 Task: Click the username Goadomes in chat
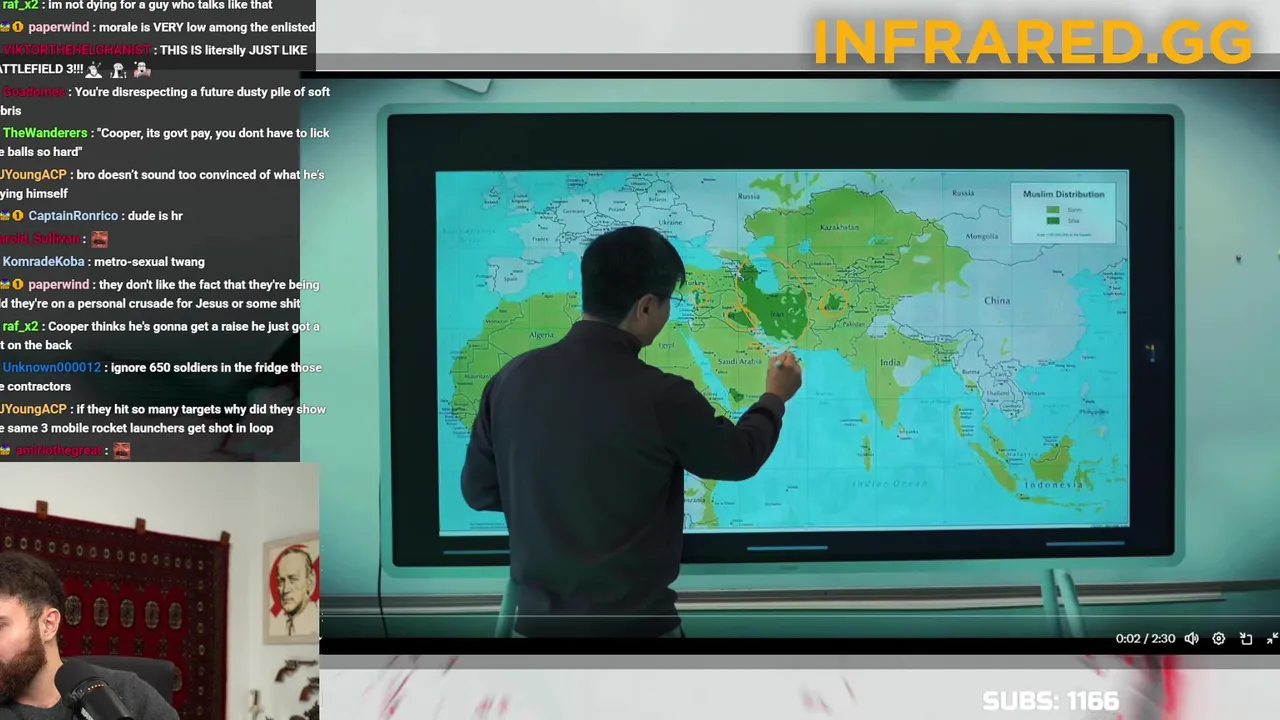(34, 92)
